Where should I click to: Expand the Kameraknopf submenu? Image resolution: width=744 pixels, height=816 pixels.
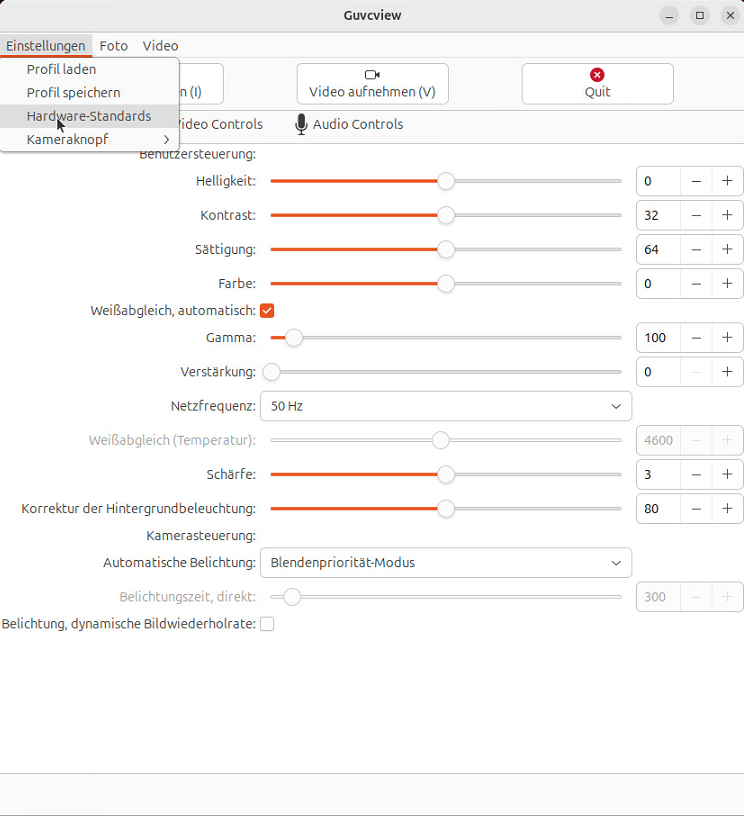[89, 139]
